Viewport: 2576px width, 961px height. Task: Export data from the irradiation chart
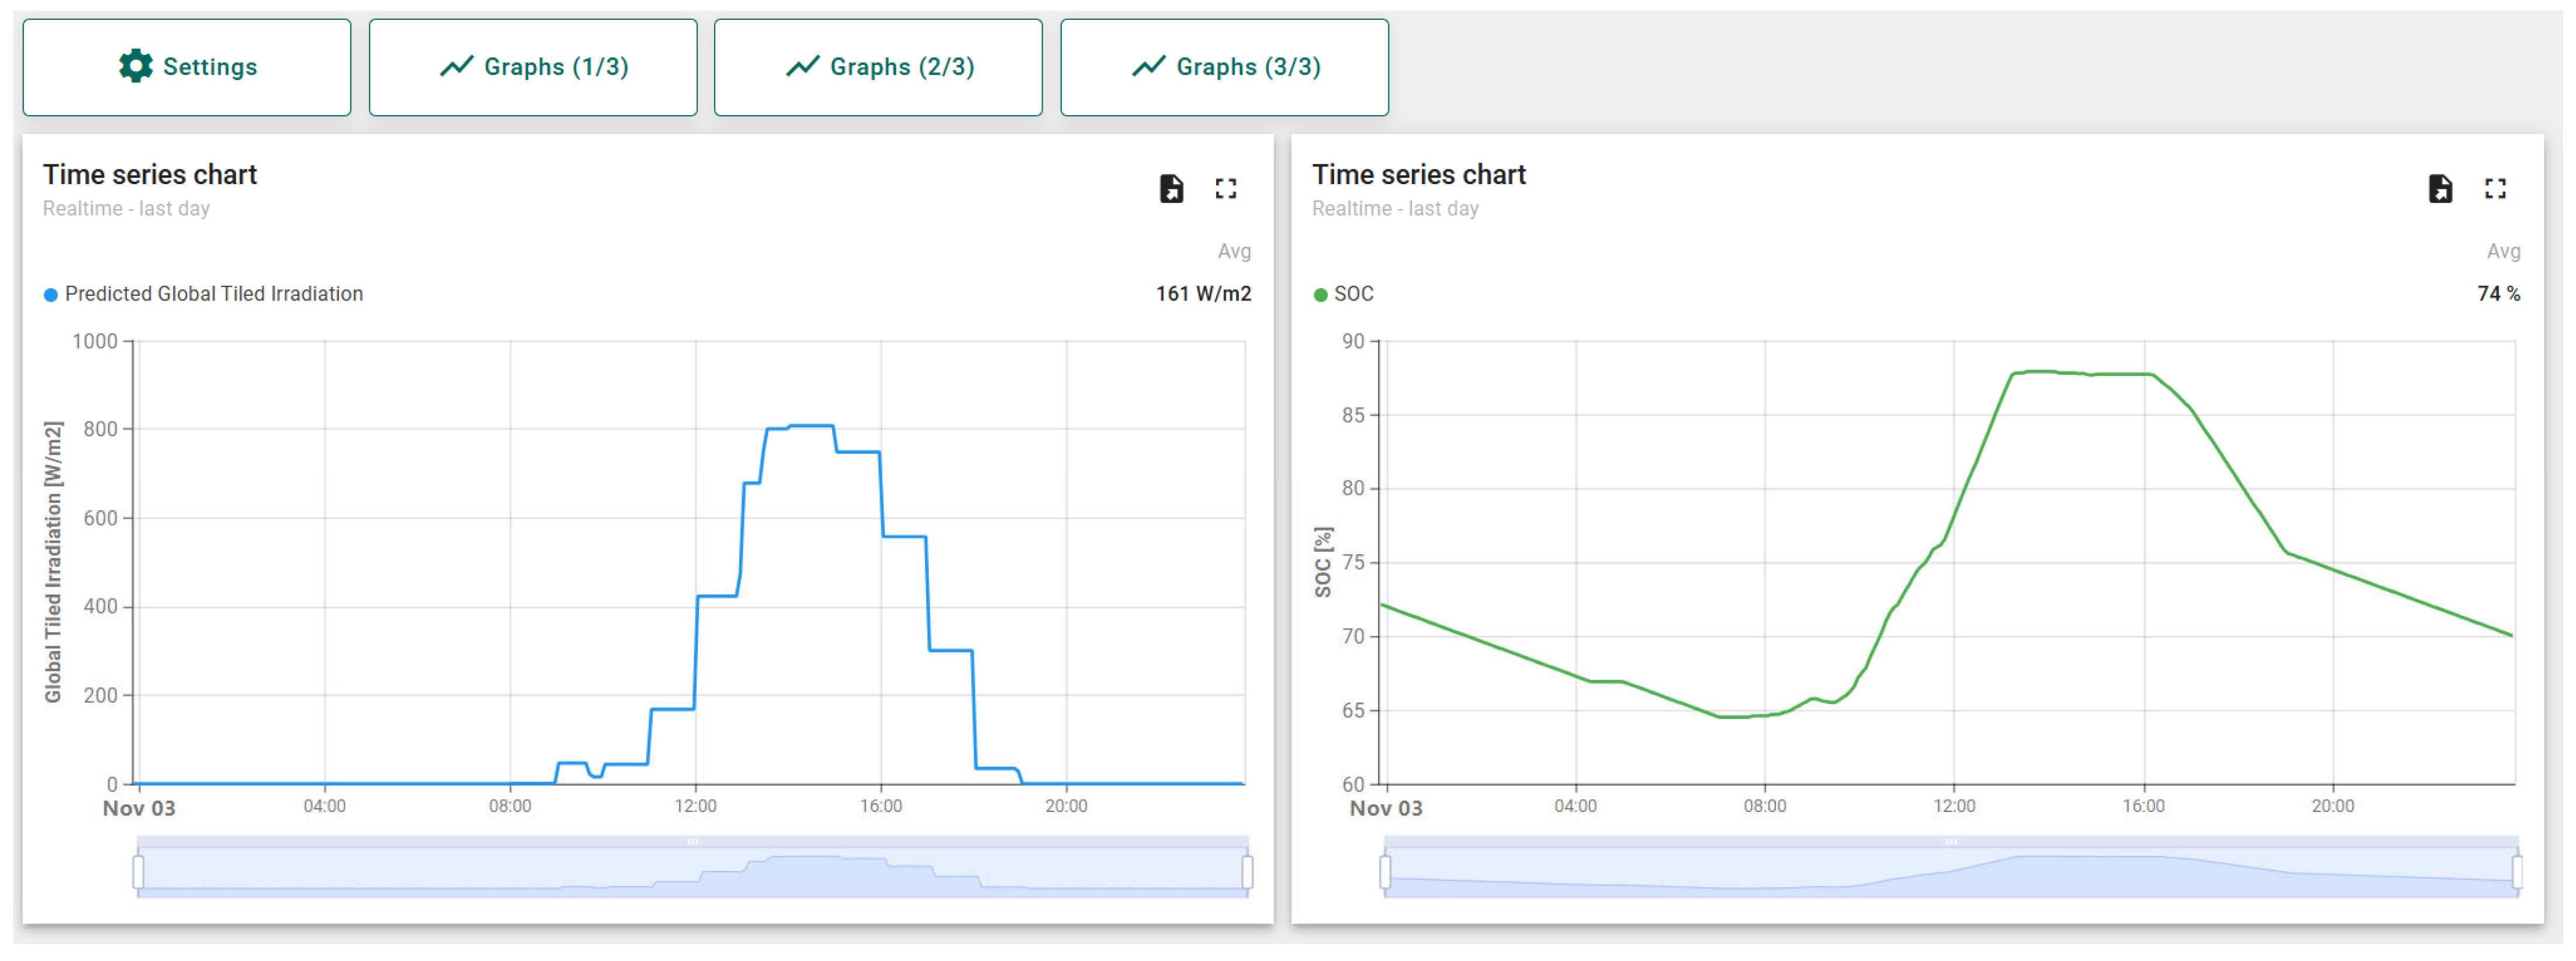pyautogui.click(x=1171, y=188)
